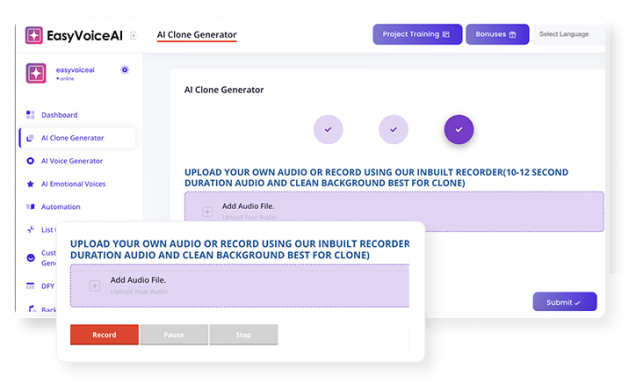This screenshot has height=385, width=639.
Task: Click the AI Emotional Voices star icon
Action: click(x=30, y=184)
